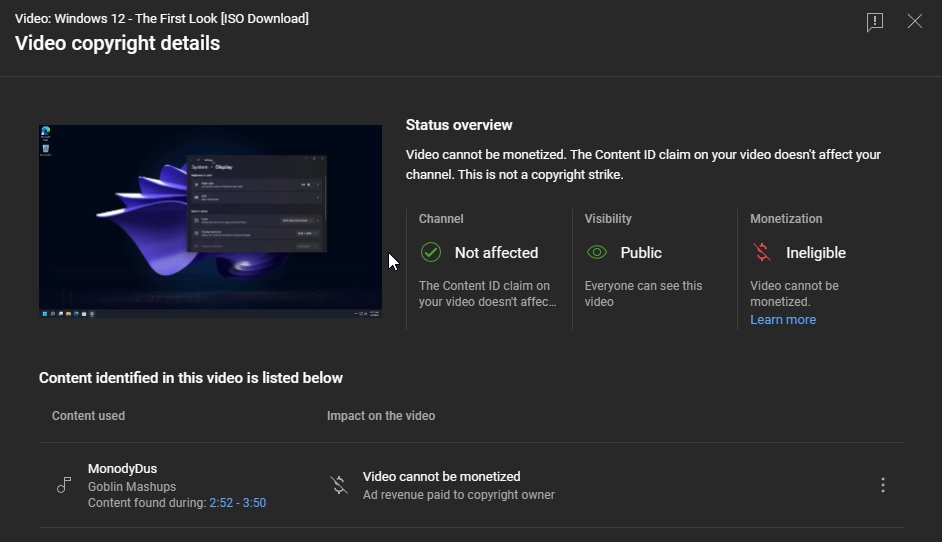Click the send feedback icon
The height and width of the screenshot is (542, 942).
point(875,22)
